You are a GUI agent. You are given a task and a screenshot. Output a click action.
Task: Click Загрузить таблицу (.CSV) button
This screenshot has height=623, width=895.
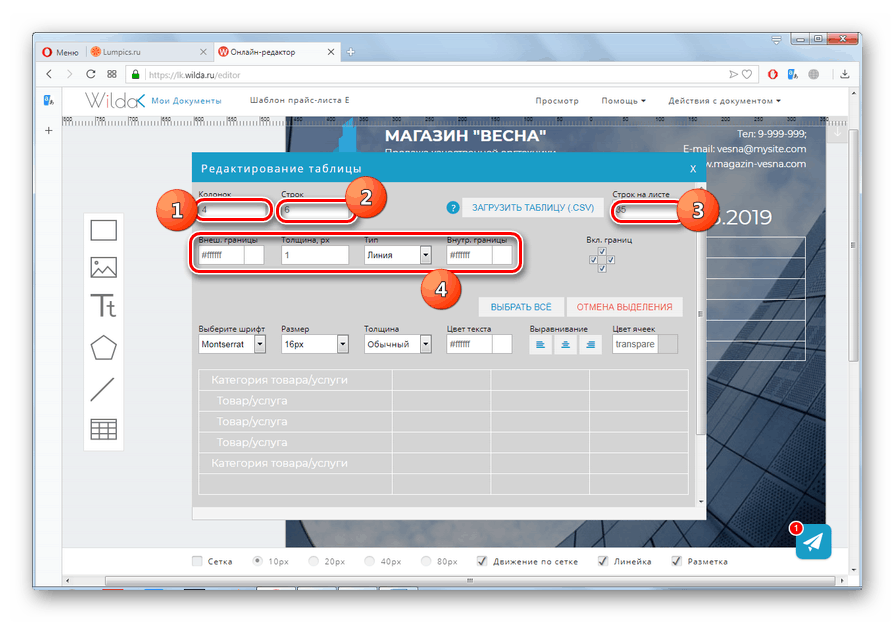click(x=533, y=208)
